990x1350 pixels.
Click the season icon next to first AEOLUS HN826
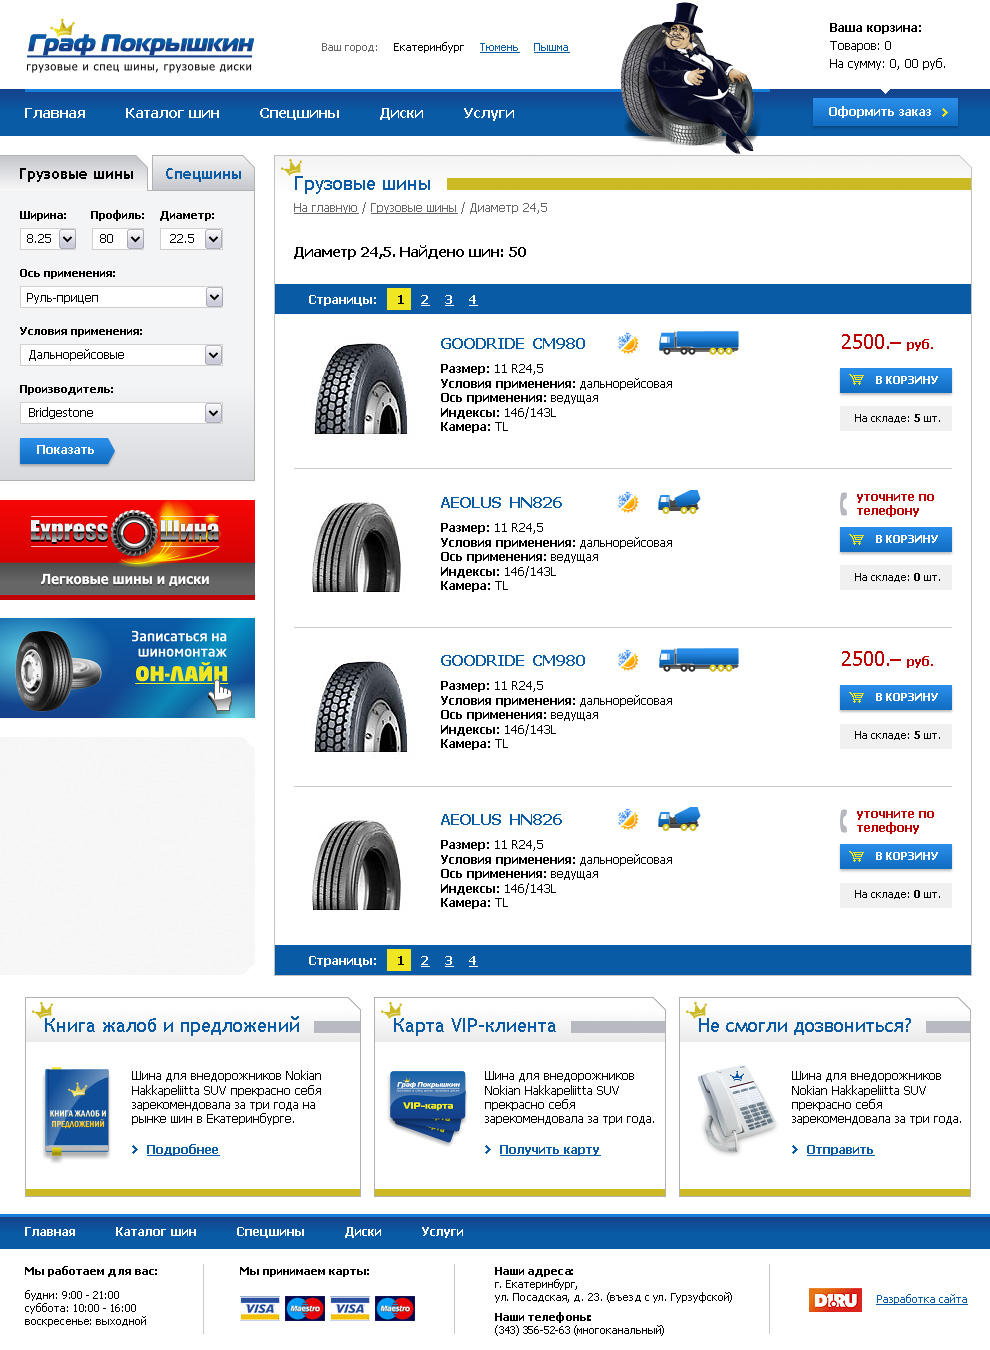627,502
